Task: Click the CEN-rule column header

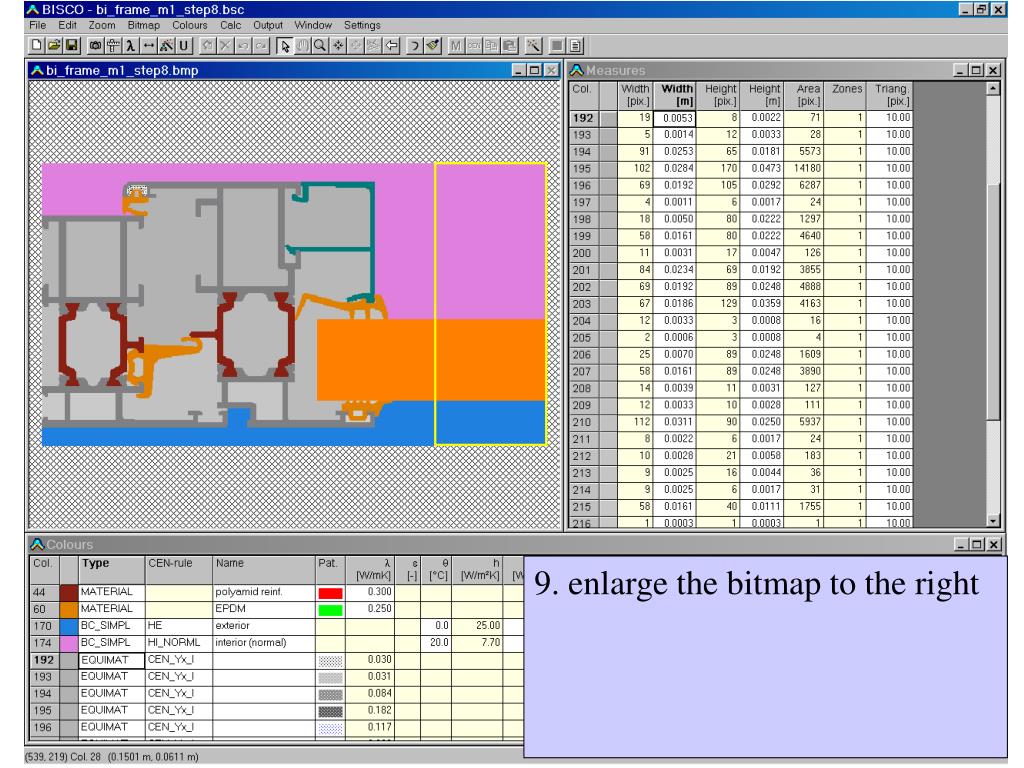Action: tap(178, 570)
